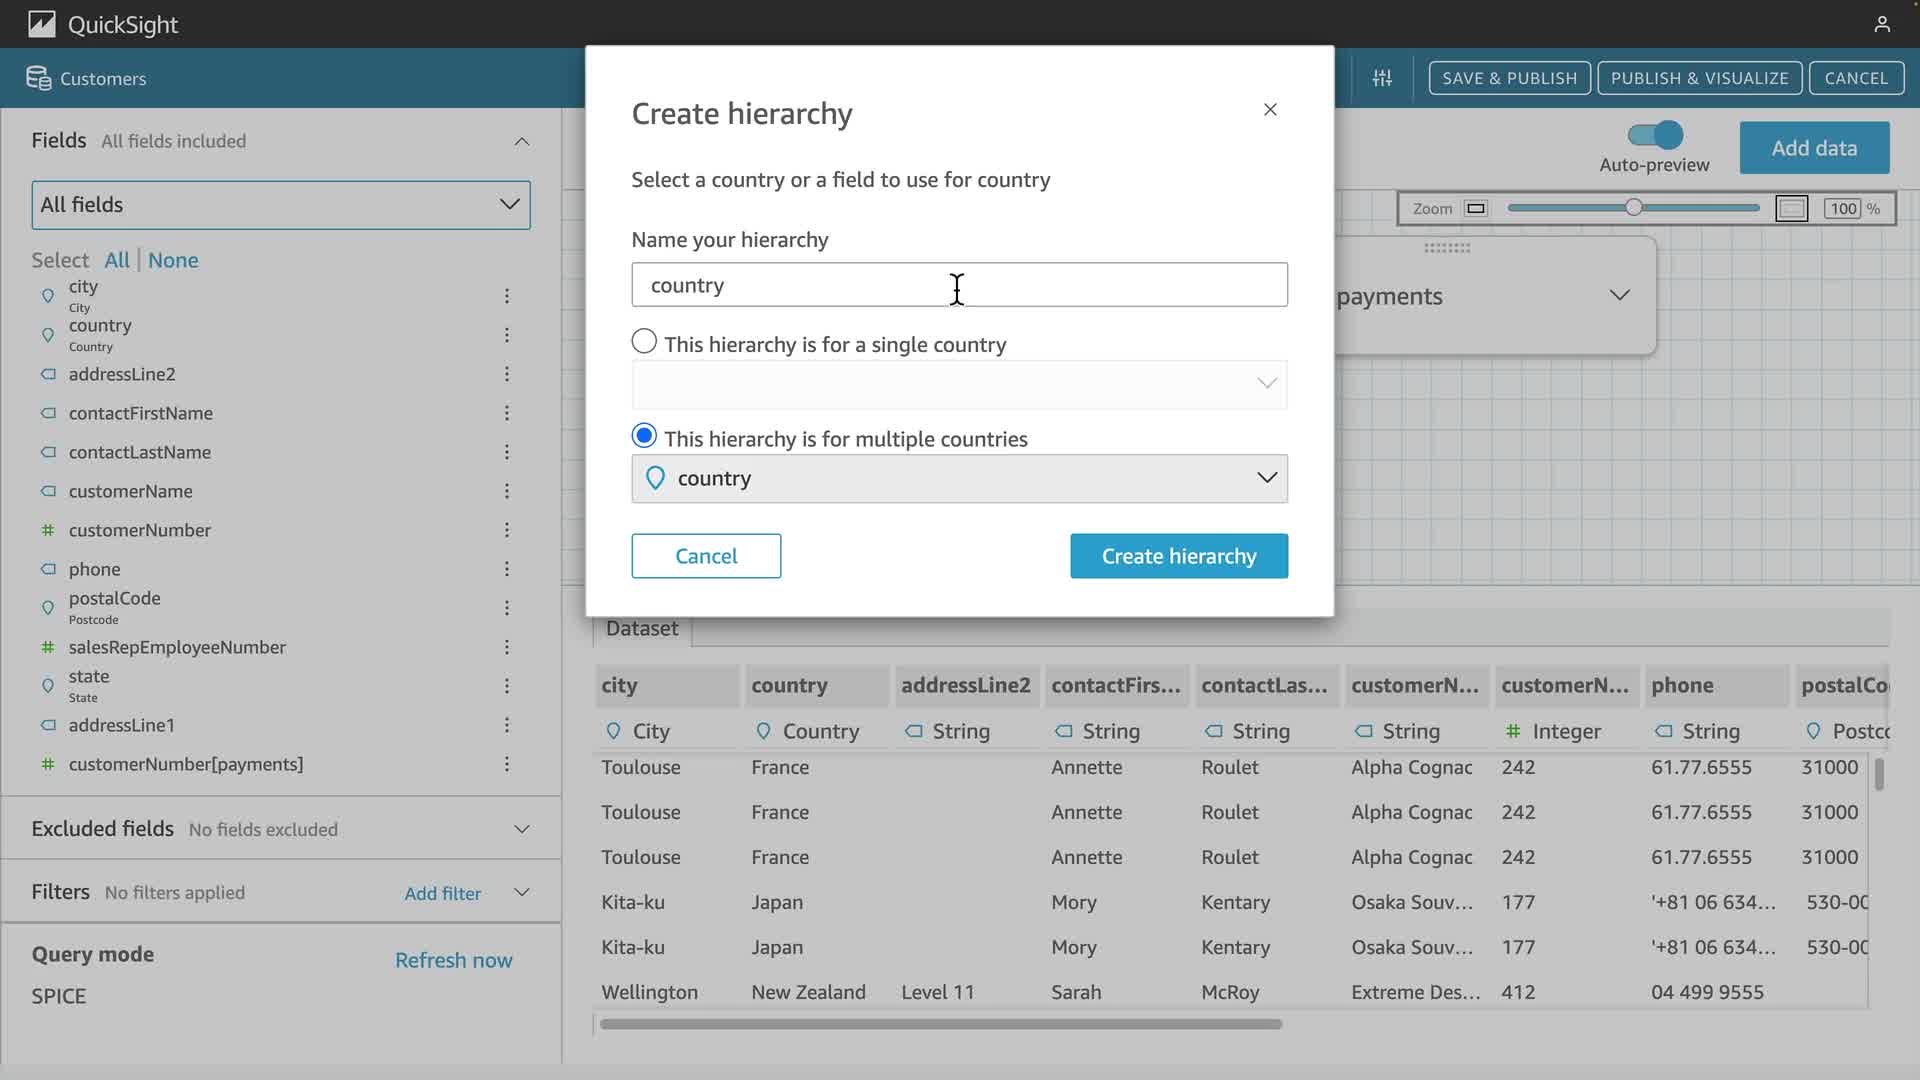Image resolution: width=1920 pixels, height=1080 pixels.
Task: Select multiple countries hierarchy radio option
Action: click(x=644, y=436)
